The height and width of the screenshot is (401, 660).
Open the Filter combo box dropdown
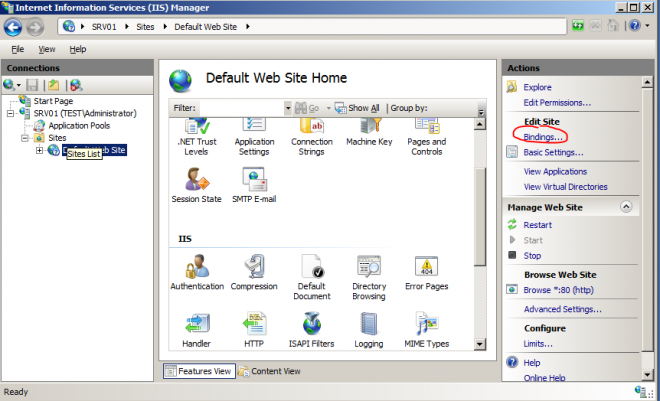pos(288,108)
